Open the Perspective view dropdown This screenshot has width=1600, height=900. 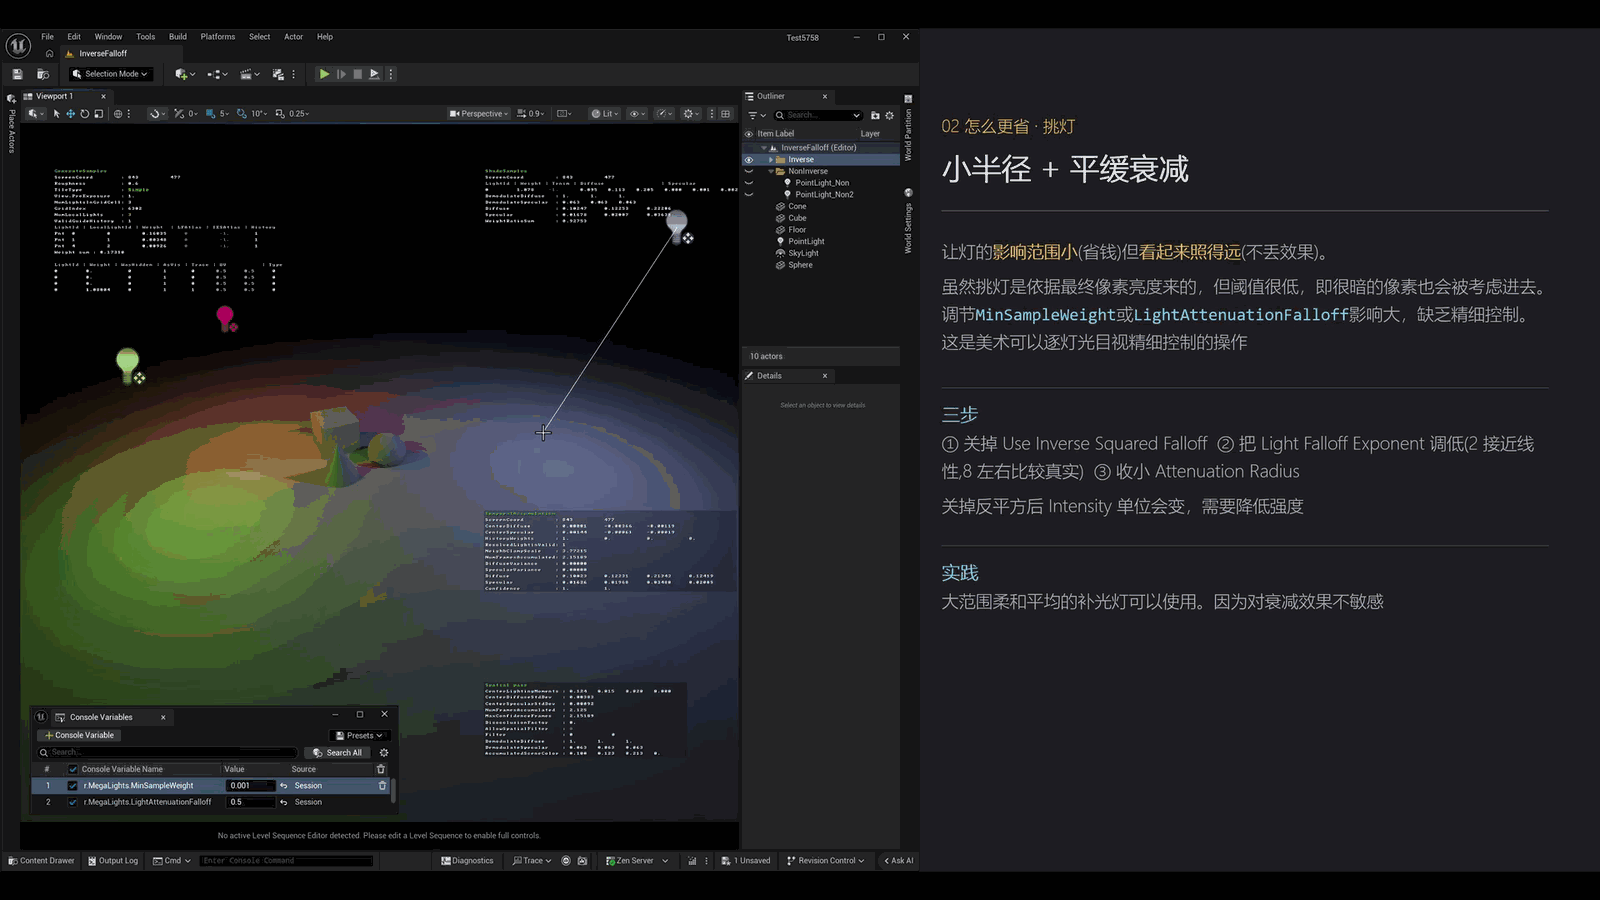tap(479, 114)
